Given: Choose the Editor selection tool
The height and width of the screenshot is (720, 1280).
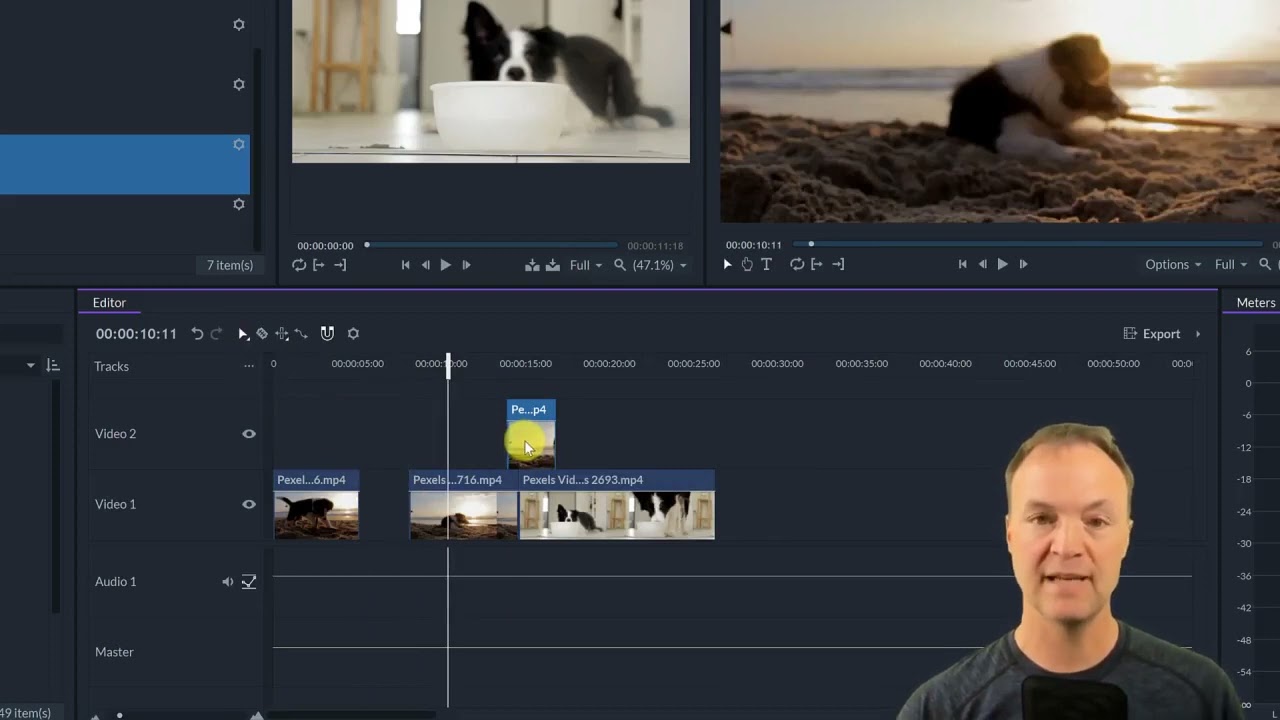Looking at the screenshot, I should [x=243, y=334].
